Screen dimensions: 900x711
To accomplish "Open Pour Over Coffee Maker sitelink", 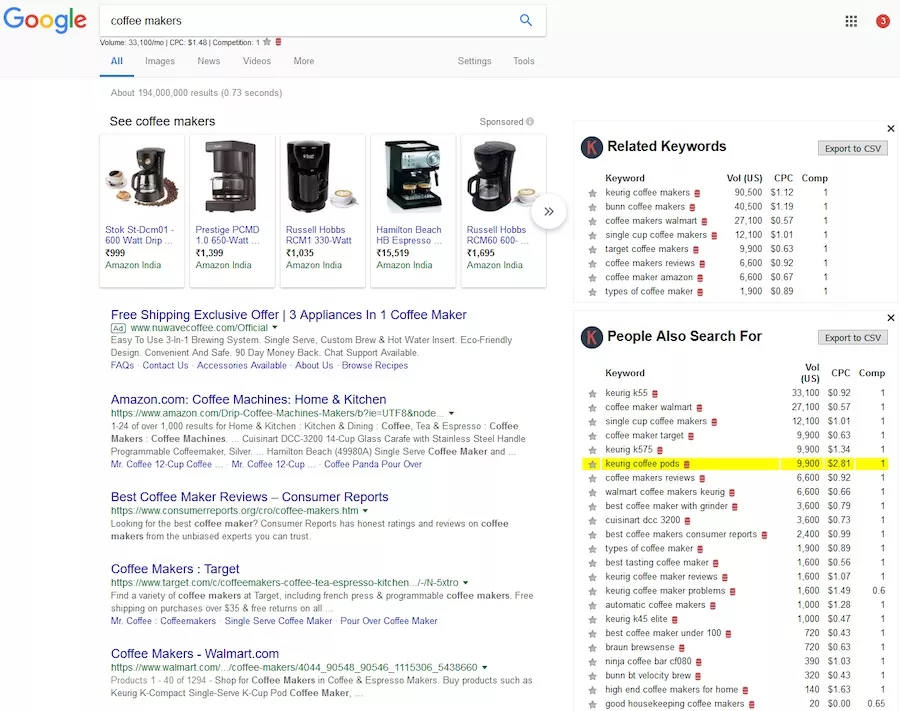I will point(389,621).
